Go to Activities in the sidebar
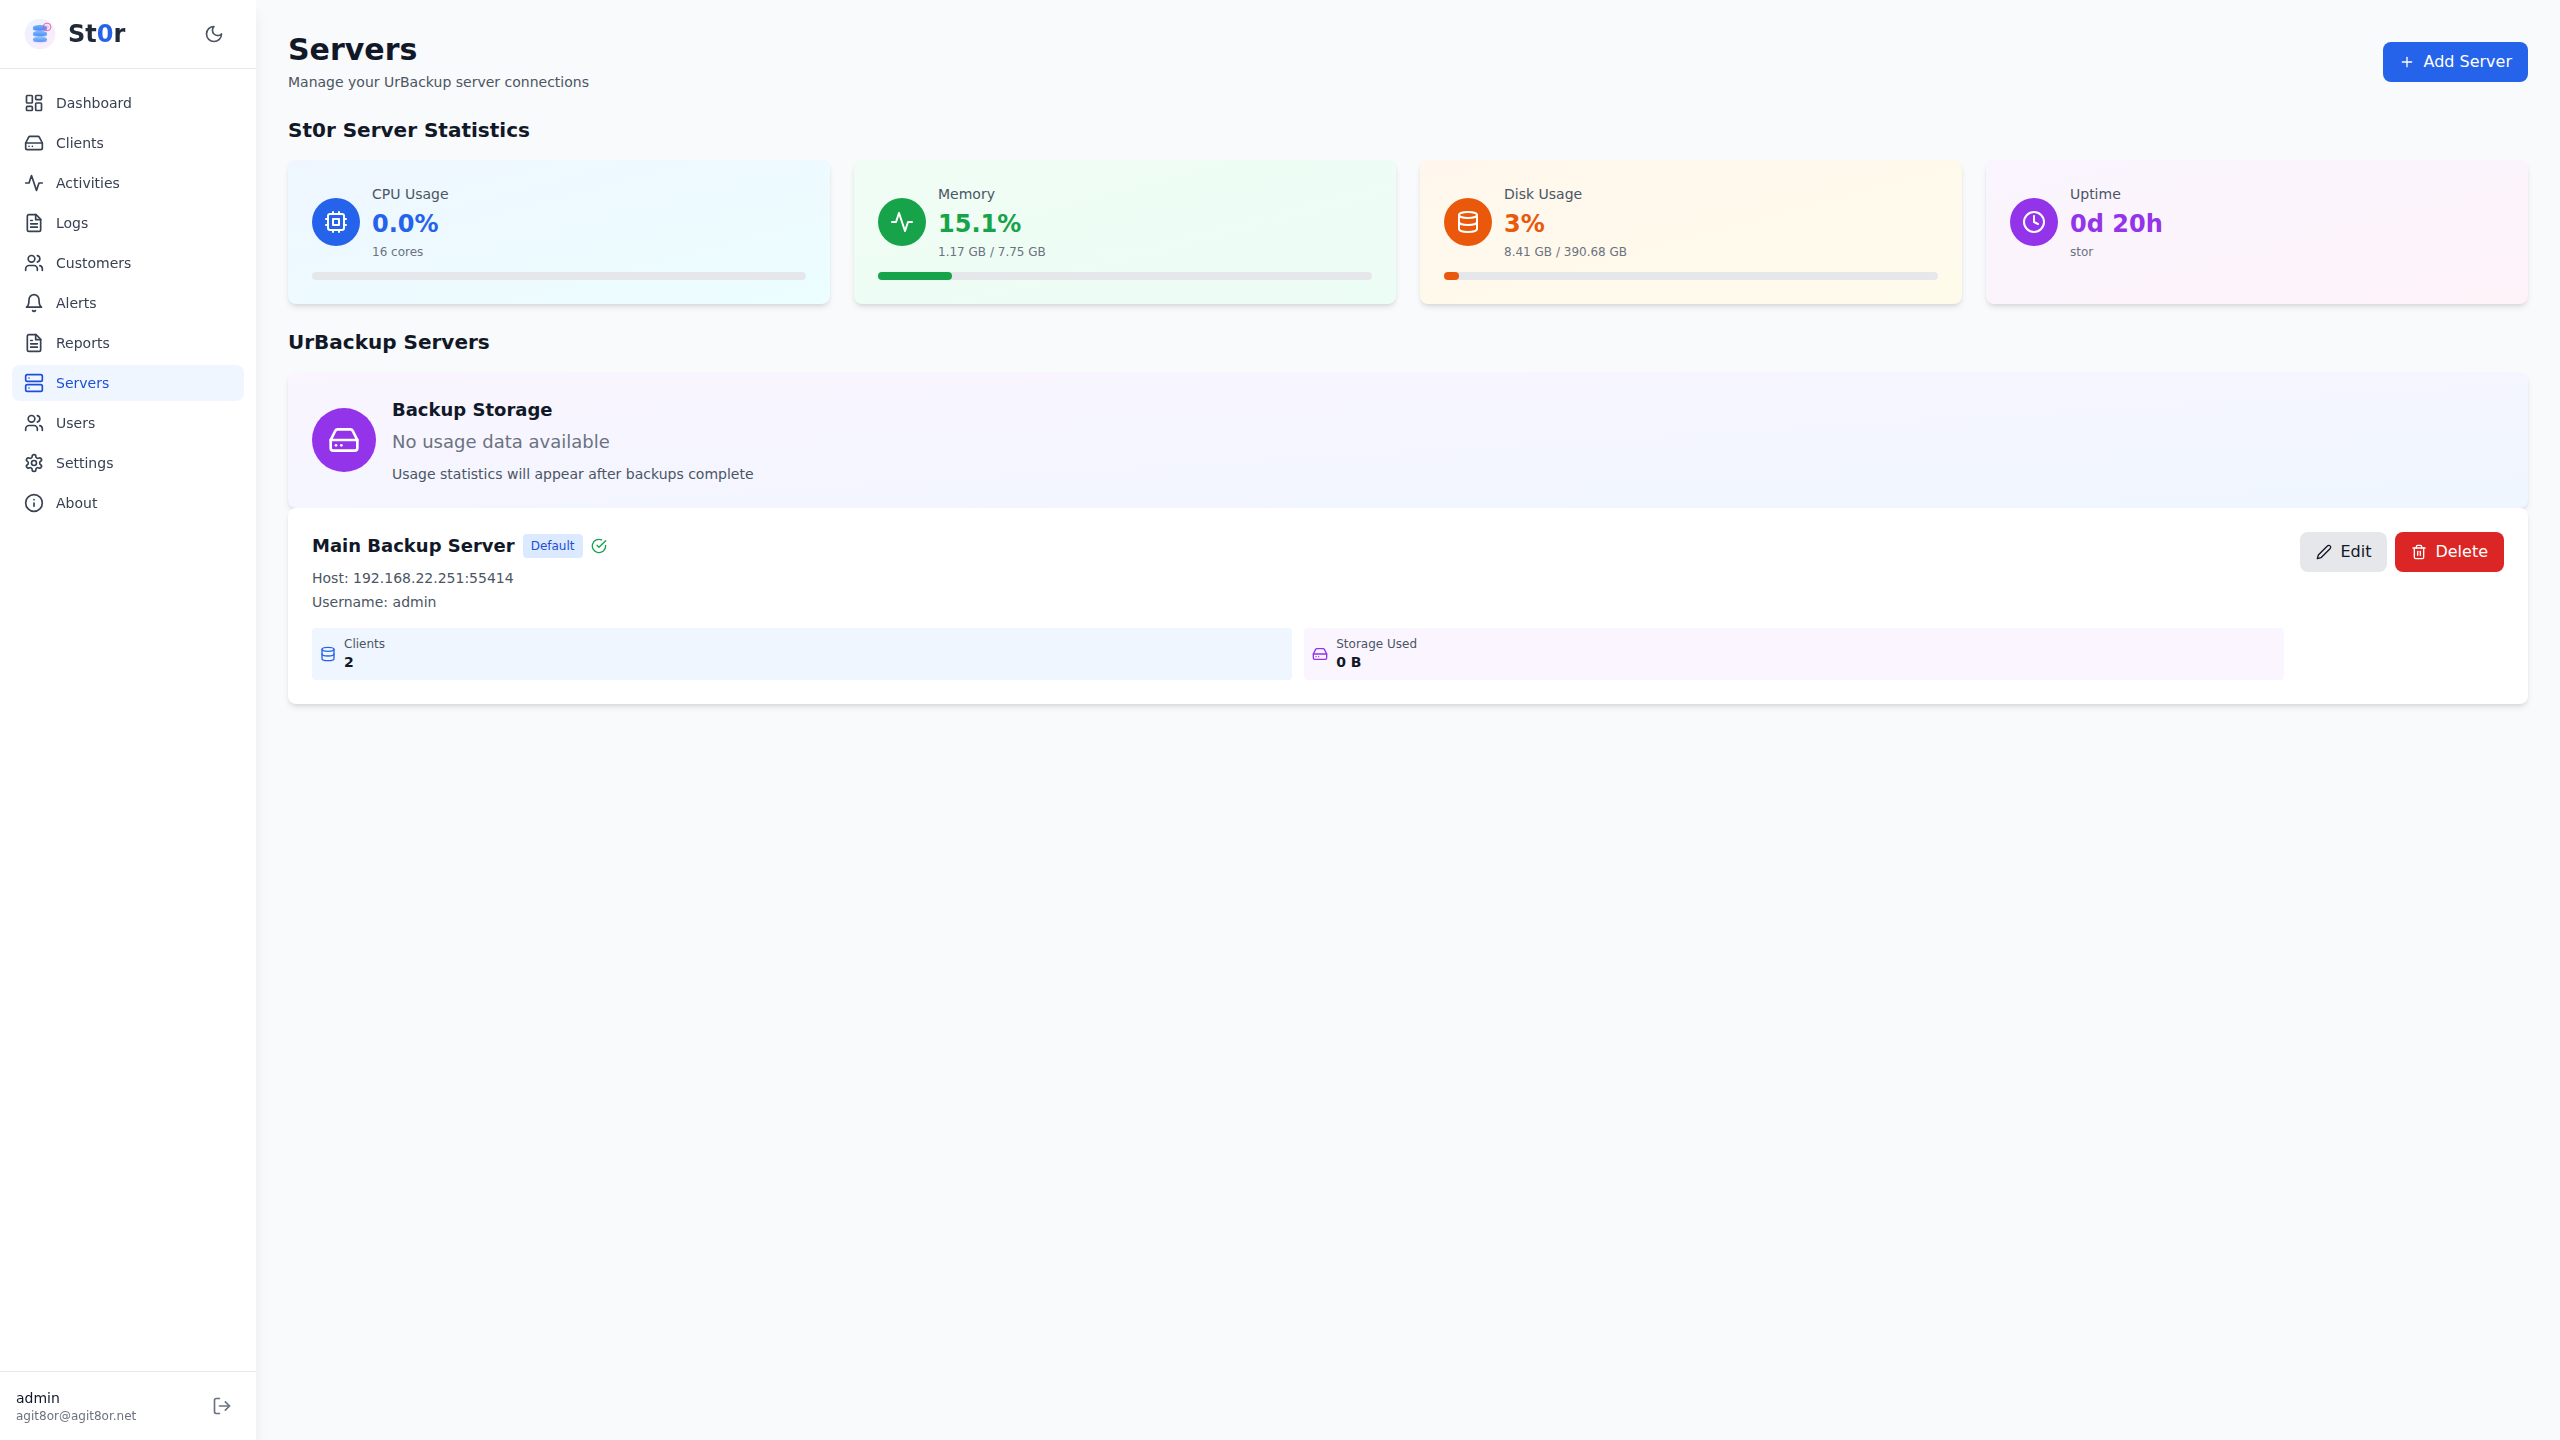Screen dimensions: 2560x1440 coord(87,183)
